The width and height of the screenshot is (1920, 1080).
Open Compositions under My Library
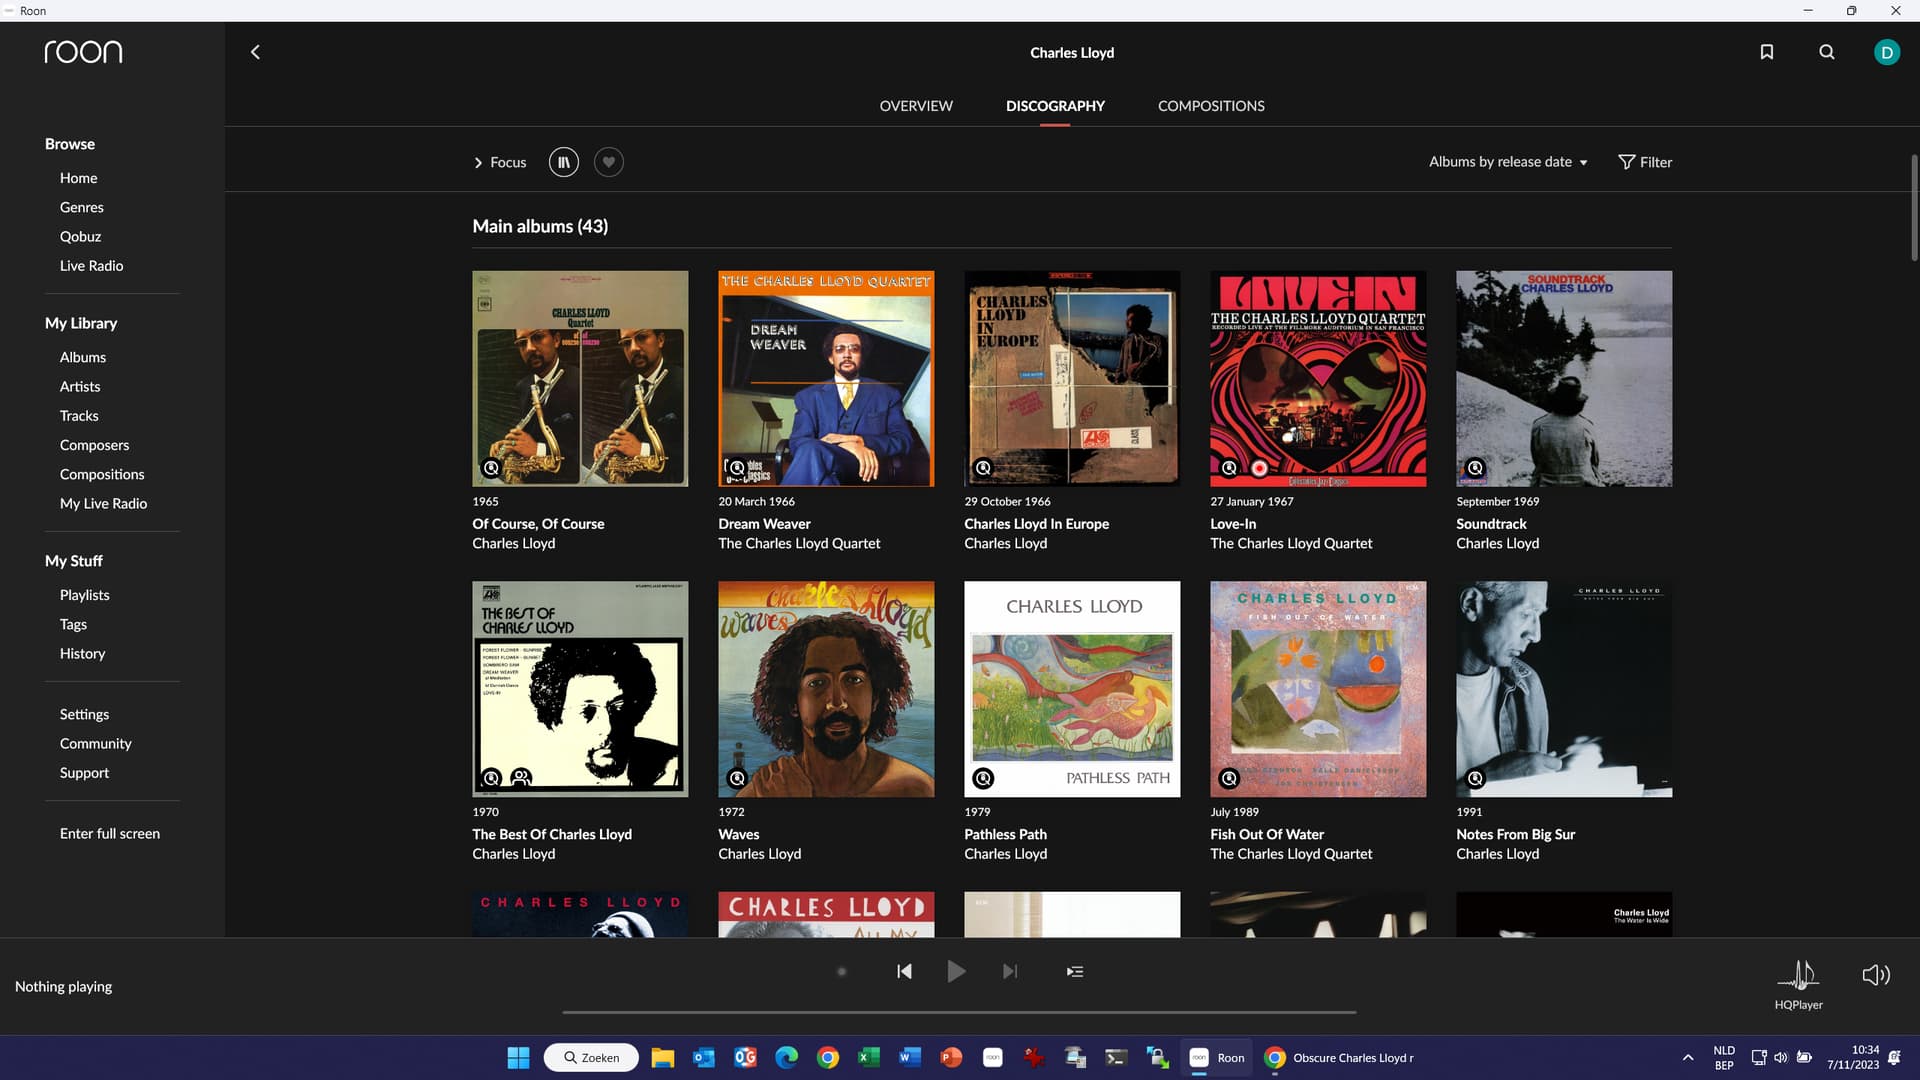coord(101,474)
